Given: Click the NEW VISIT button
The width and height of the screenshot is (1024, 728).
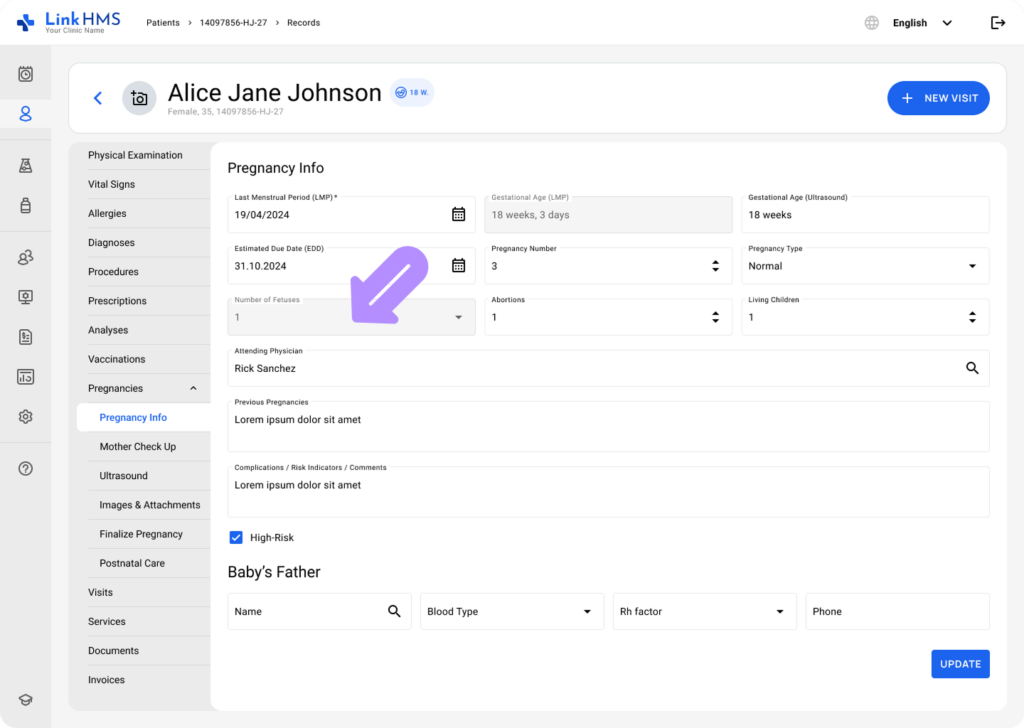Looking at the screenshot, I should pyautogui.click(x=938, y=98).
